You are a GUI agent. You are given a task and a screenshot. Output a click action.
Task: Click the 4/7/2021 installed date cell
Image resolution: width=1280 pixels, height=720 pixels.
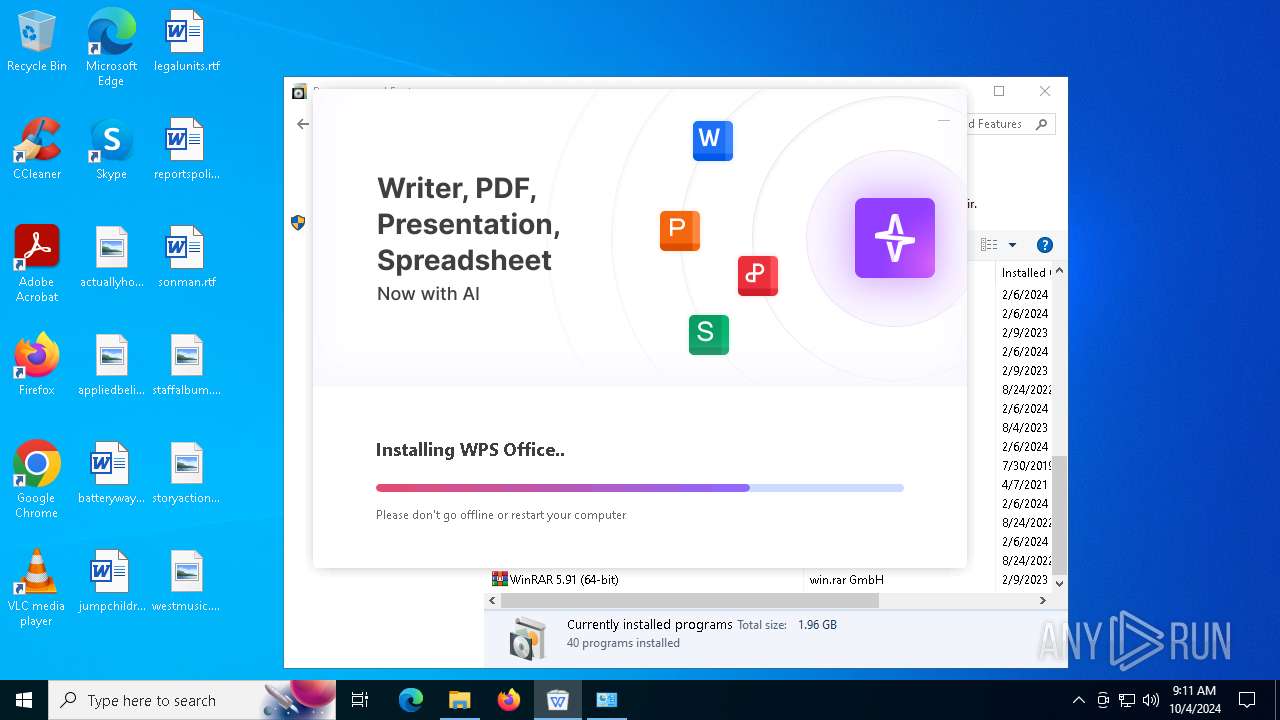(1025, 485)
